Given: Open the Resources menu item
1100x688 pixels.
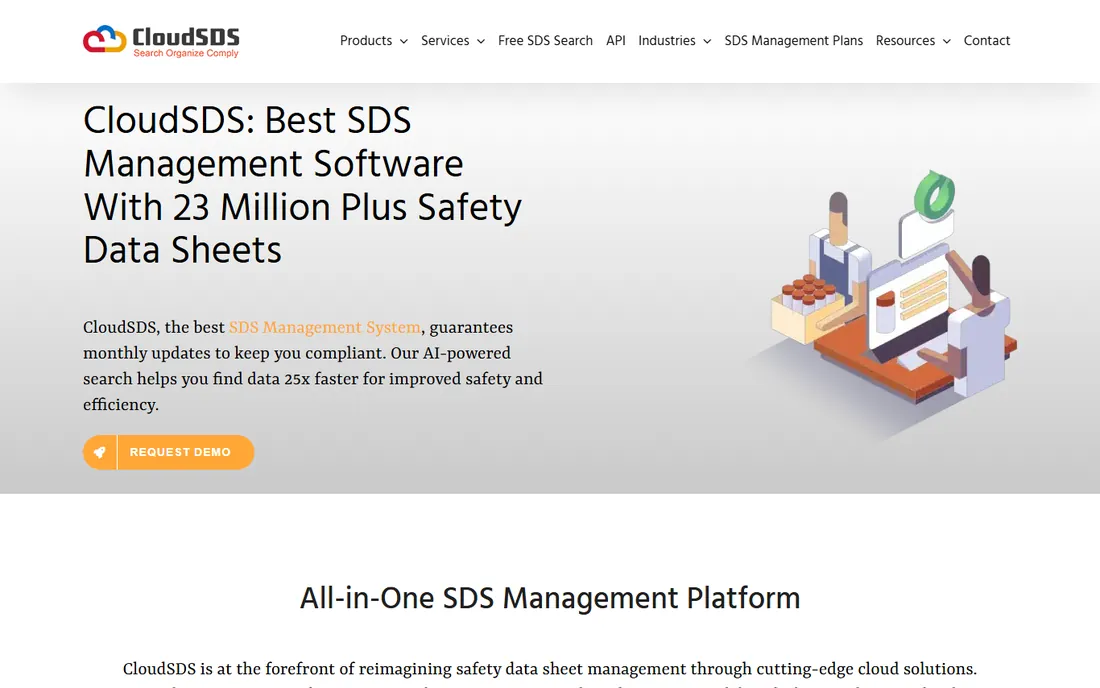Looking at the screenshot, I should 905,41.
